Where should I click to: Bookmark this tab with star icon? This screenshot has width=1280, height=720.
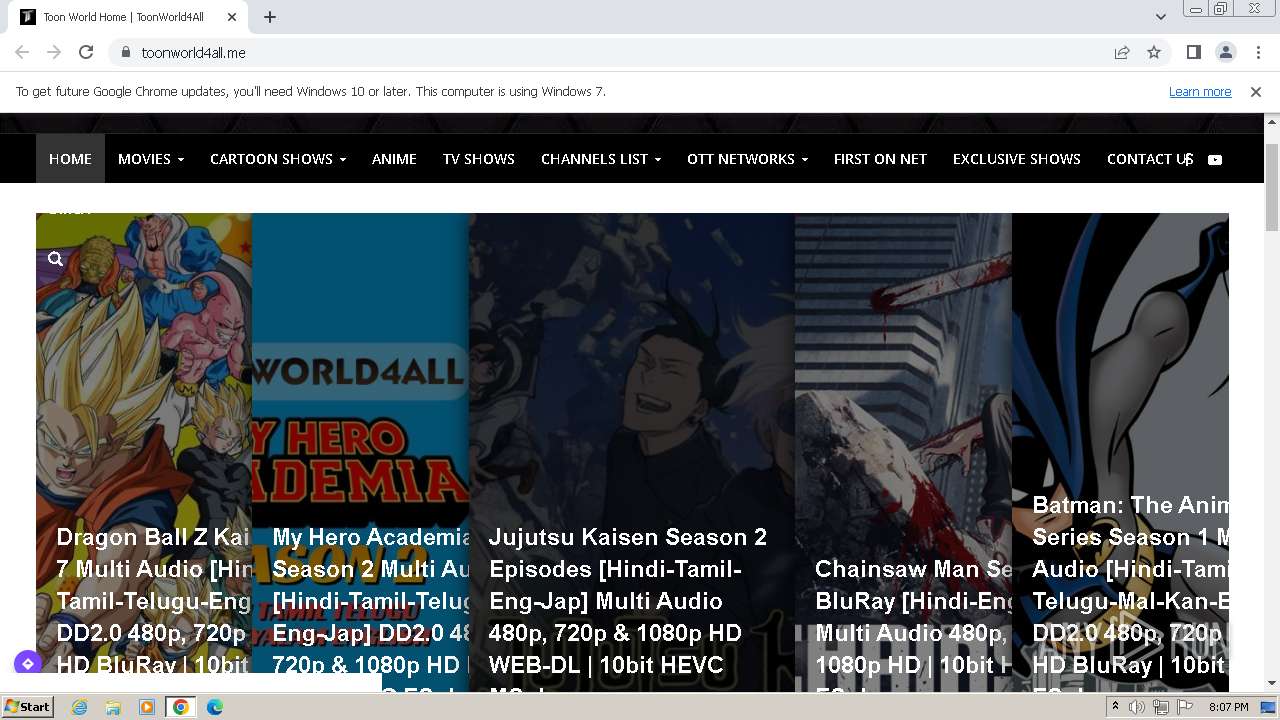coord(1154,52)
